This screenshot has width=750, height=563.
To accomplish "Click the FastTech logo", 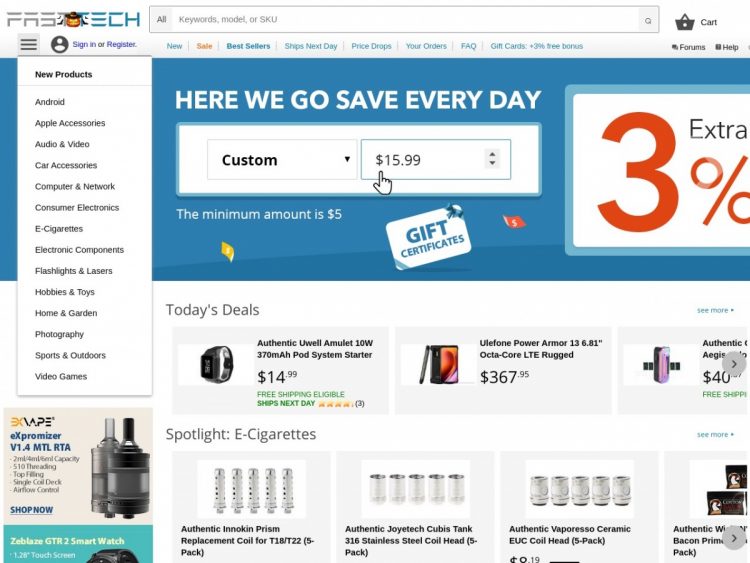I will tap(73, 19).
